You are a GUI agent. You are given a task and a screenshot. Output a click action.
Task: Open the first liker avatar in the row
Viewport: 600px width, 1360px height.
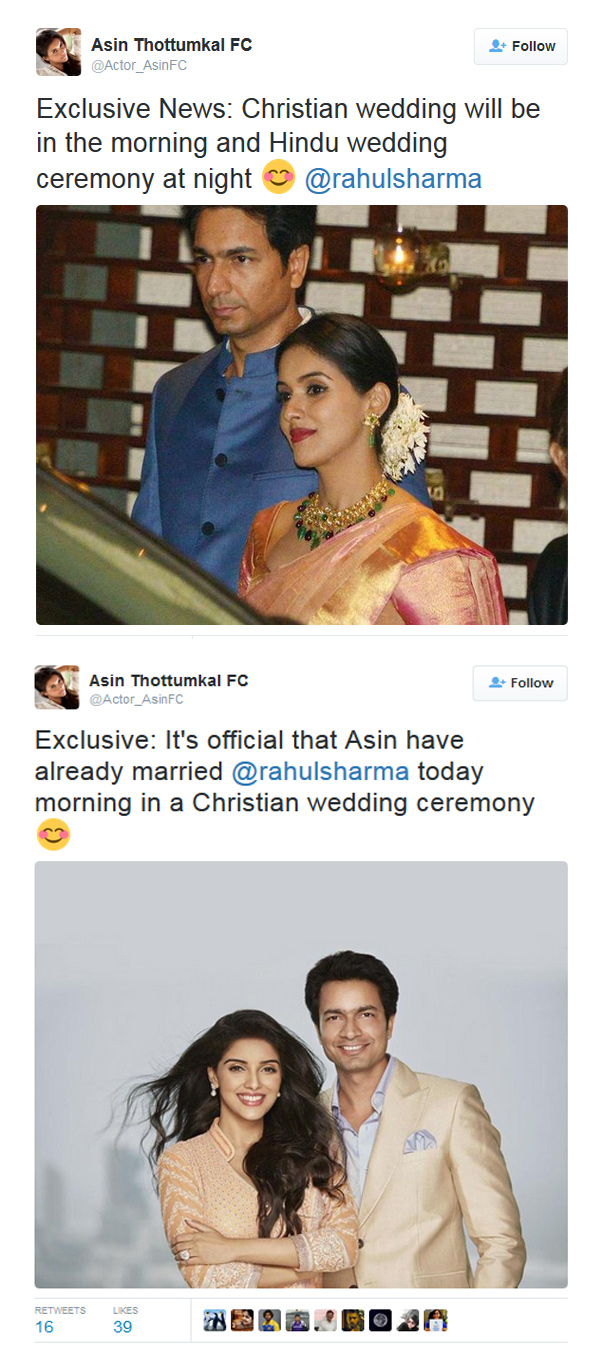215,1320
